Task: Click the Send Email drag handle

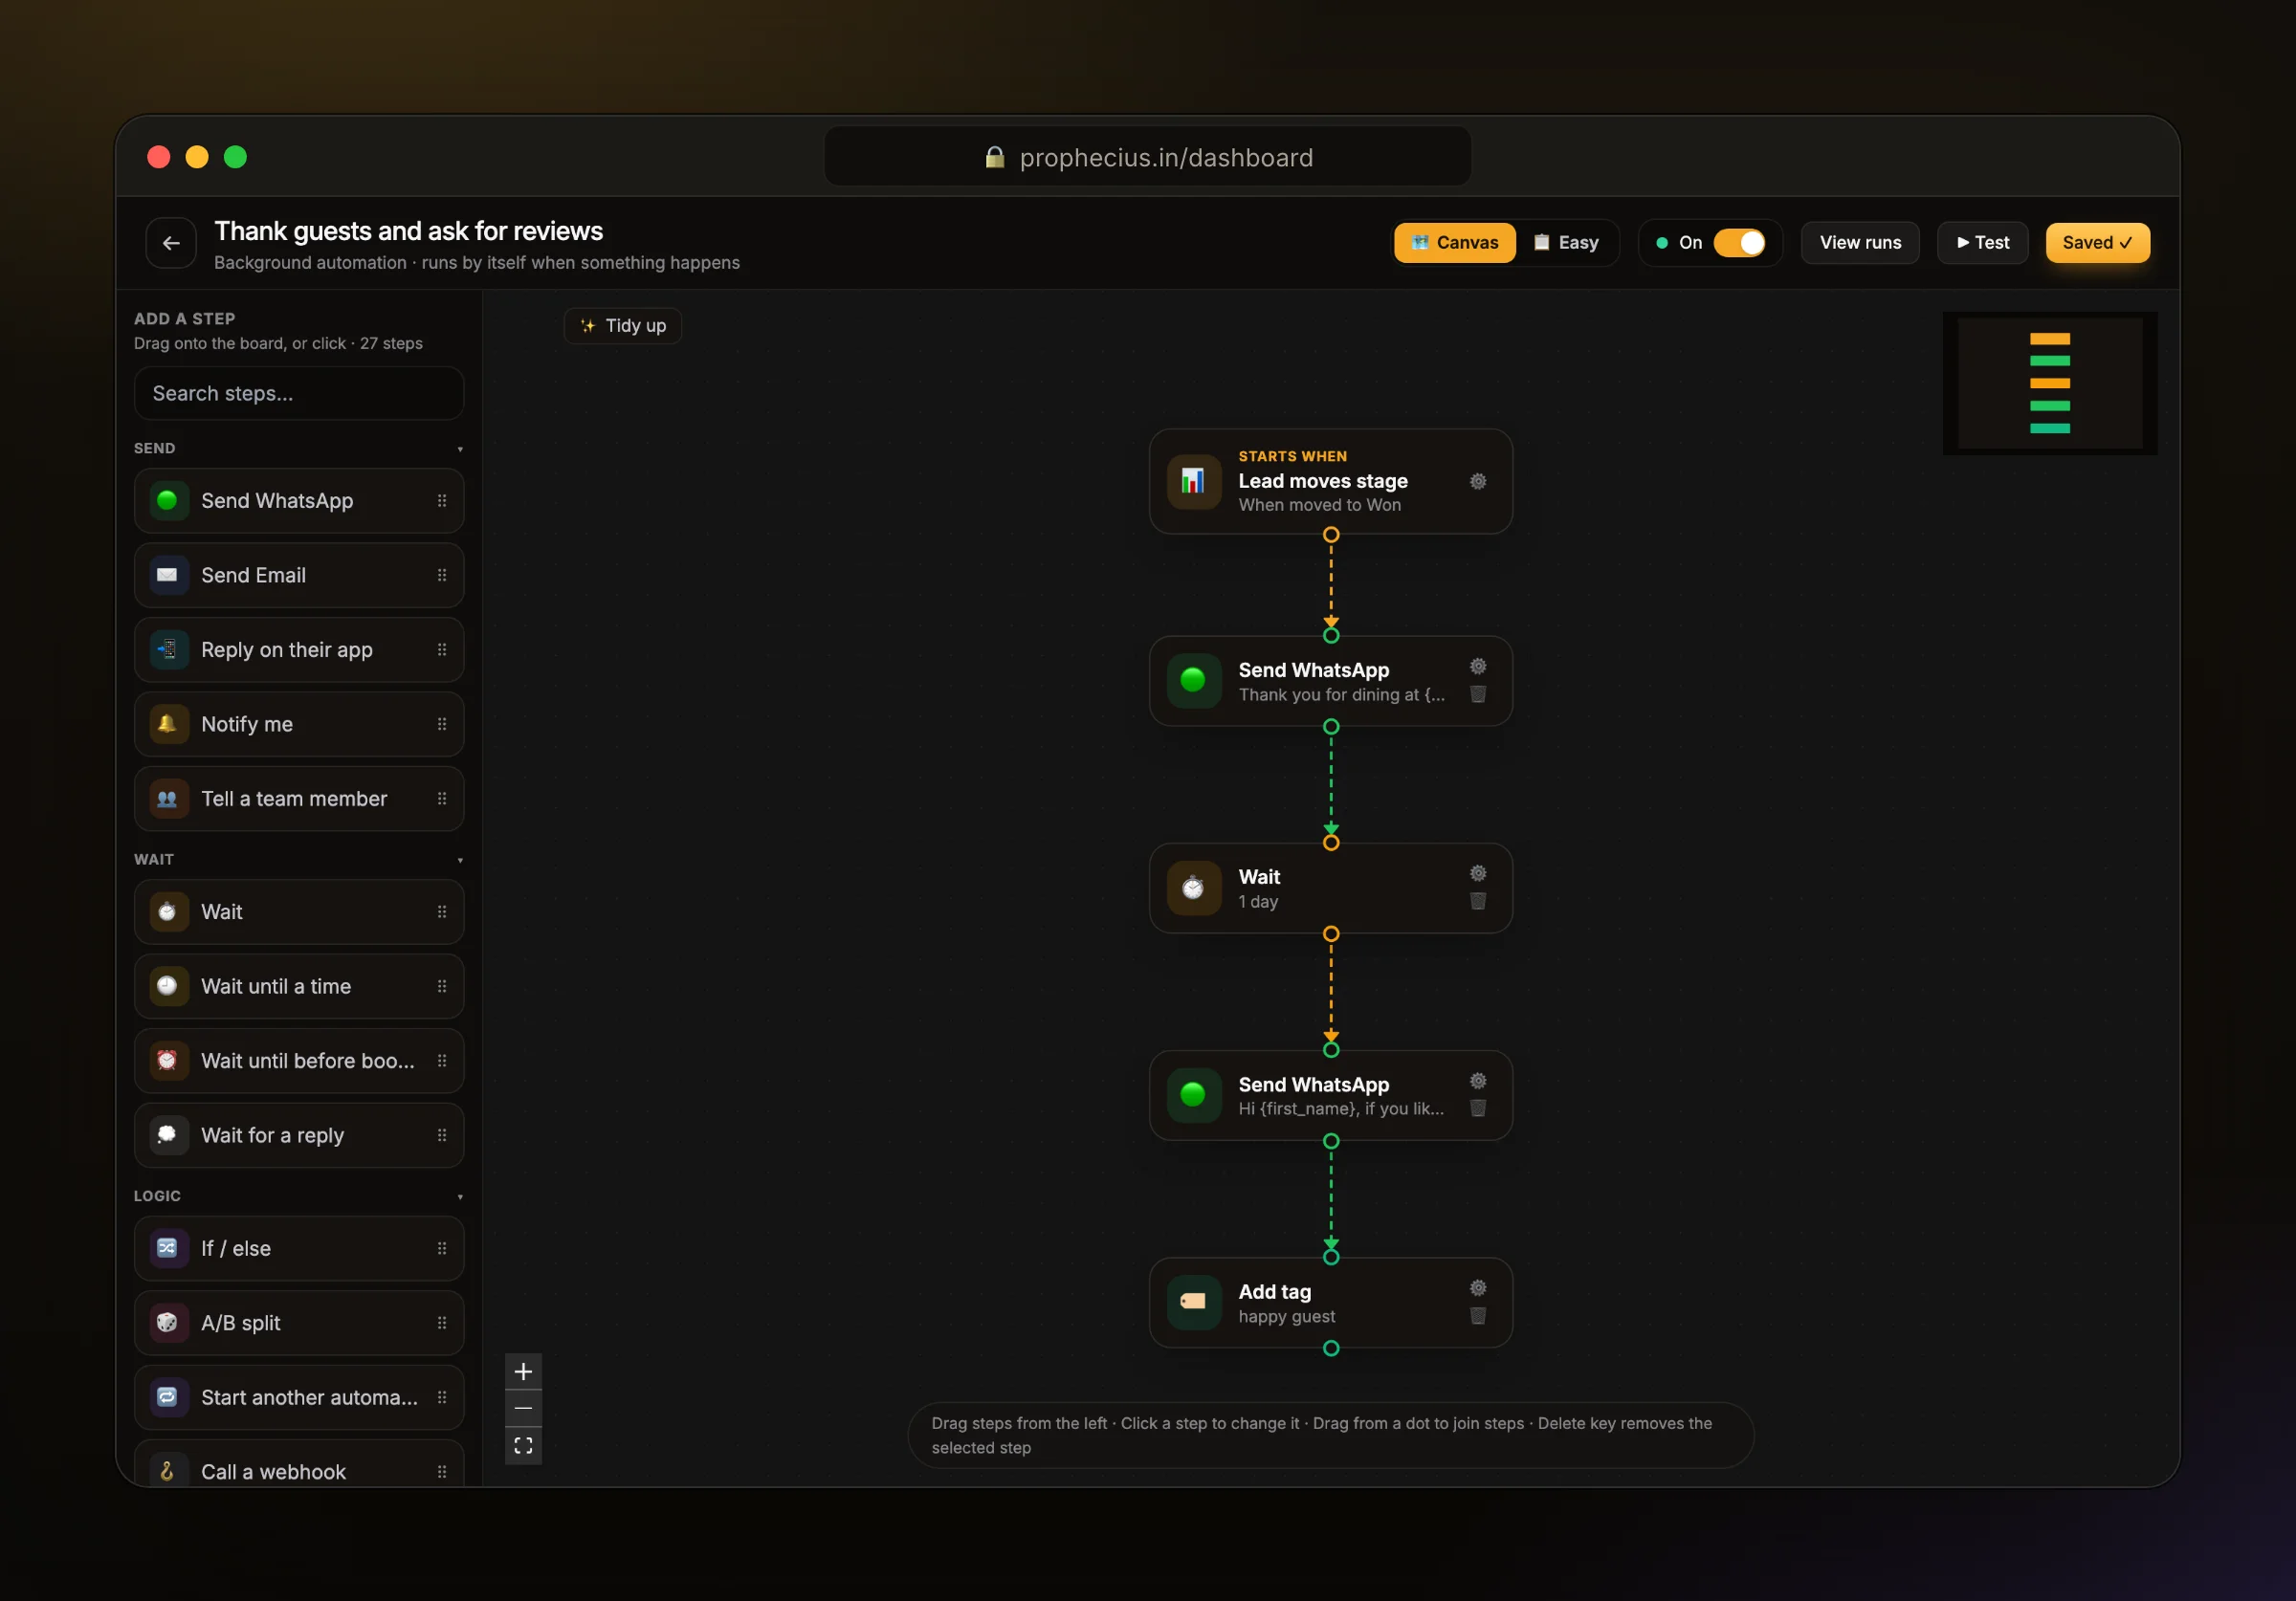Action: 442,575
